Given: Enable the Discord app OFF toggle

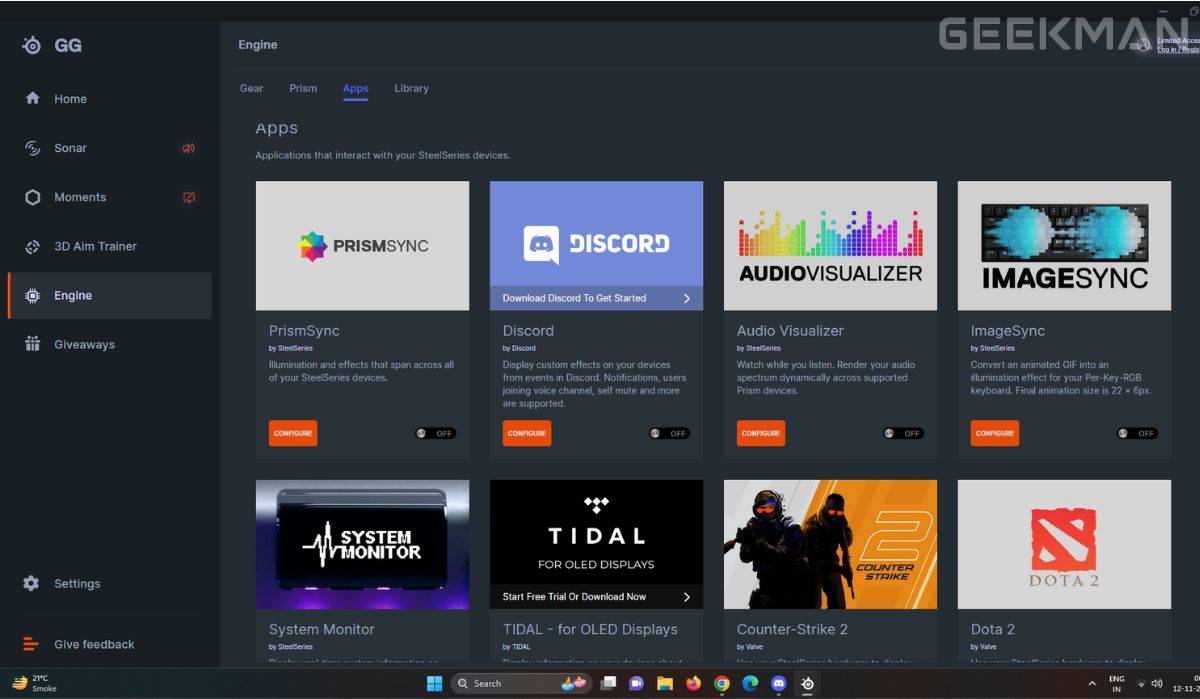Looking at the screenshot, I should (669, 433).
